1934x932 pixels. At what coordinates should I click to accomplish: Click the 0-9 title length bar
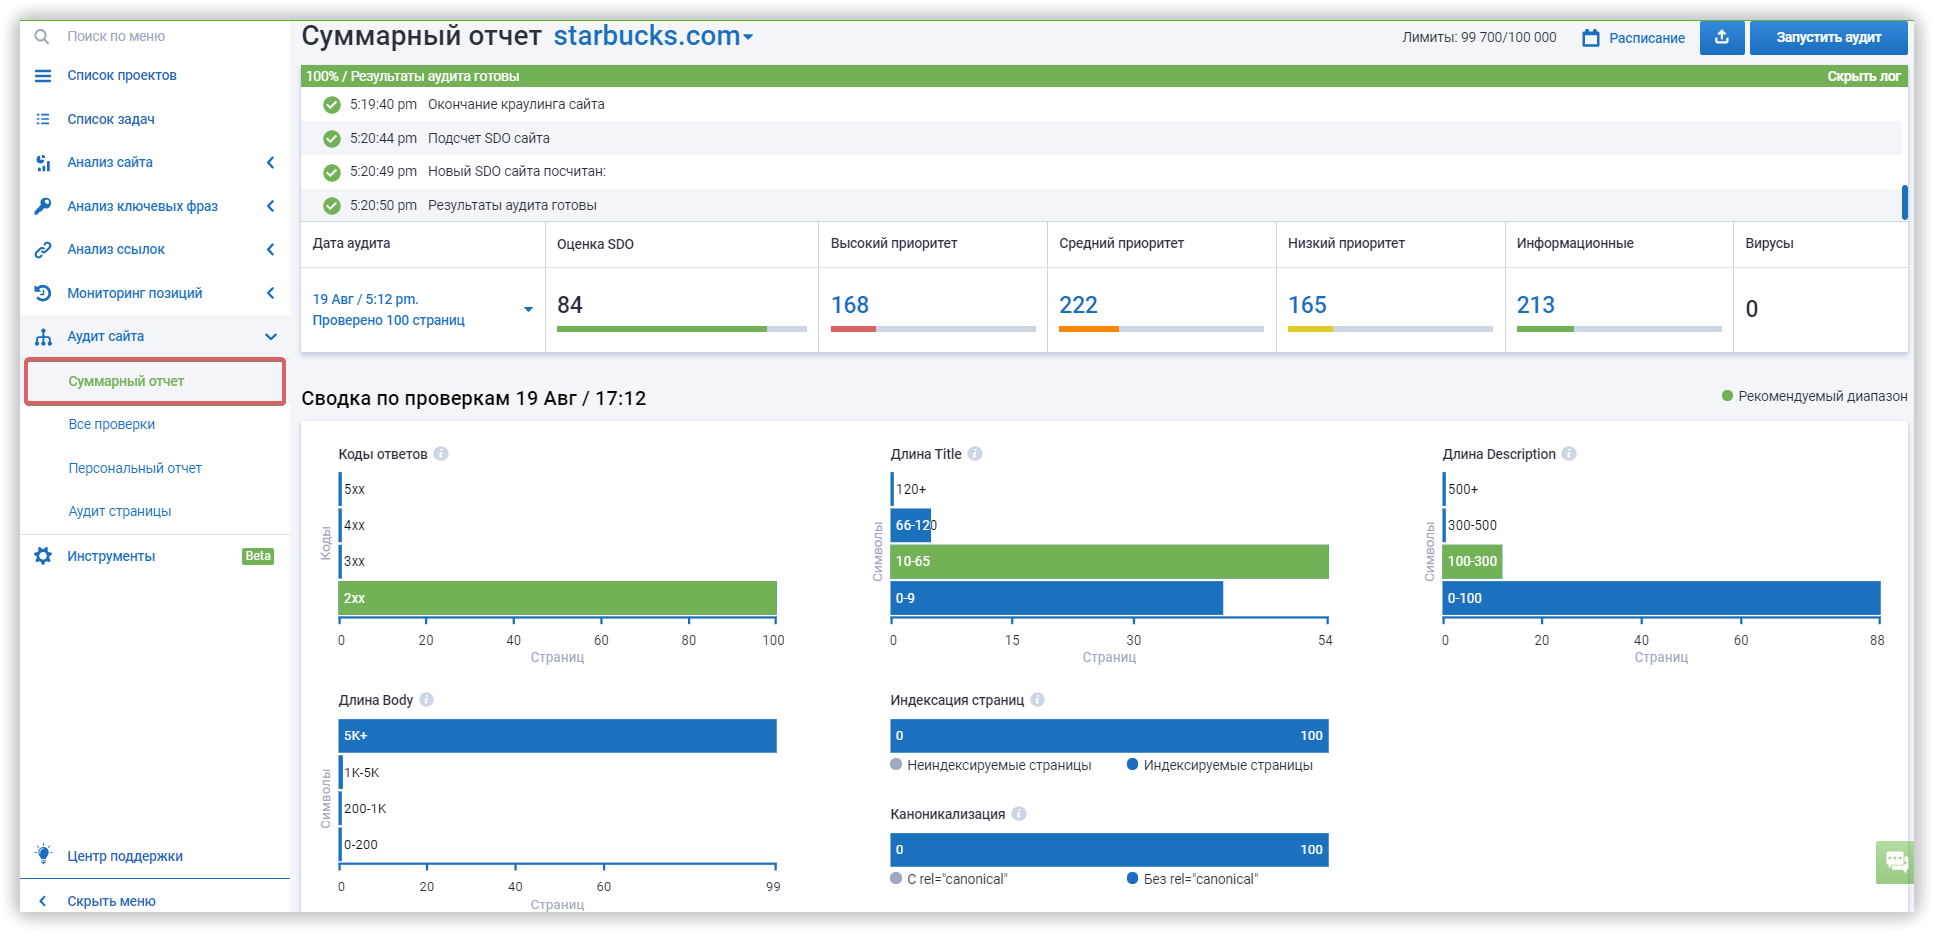(1057, 598)
